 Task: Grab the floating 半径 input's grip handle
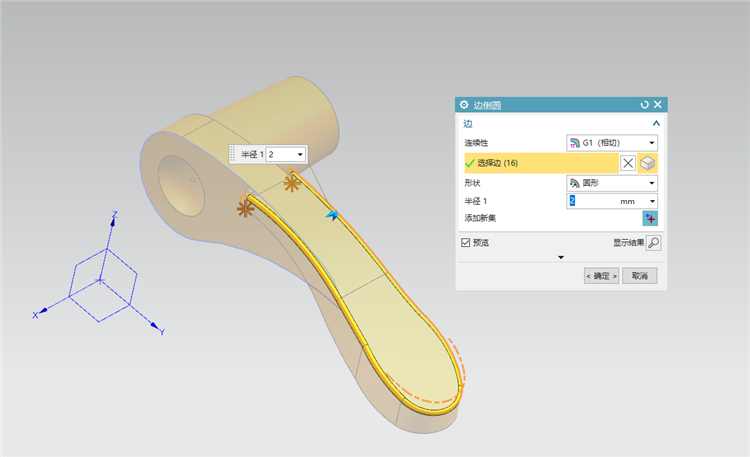coord(232,154)
